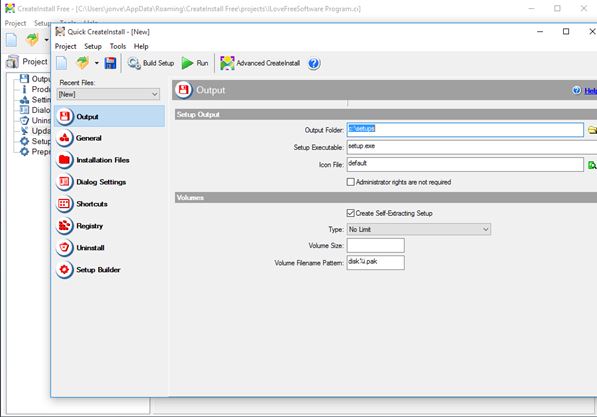
Task: Click the Uninstall shield sidebar icon
Action: [65, 248]
